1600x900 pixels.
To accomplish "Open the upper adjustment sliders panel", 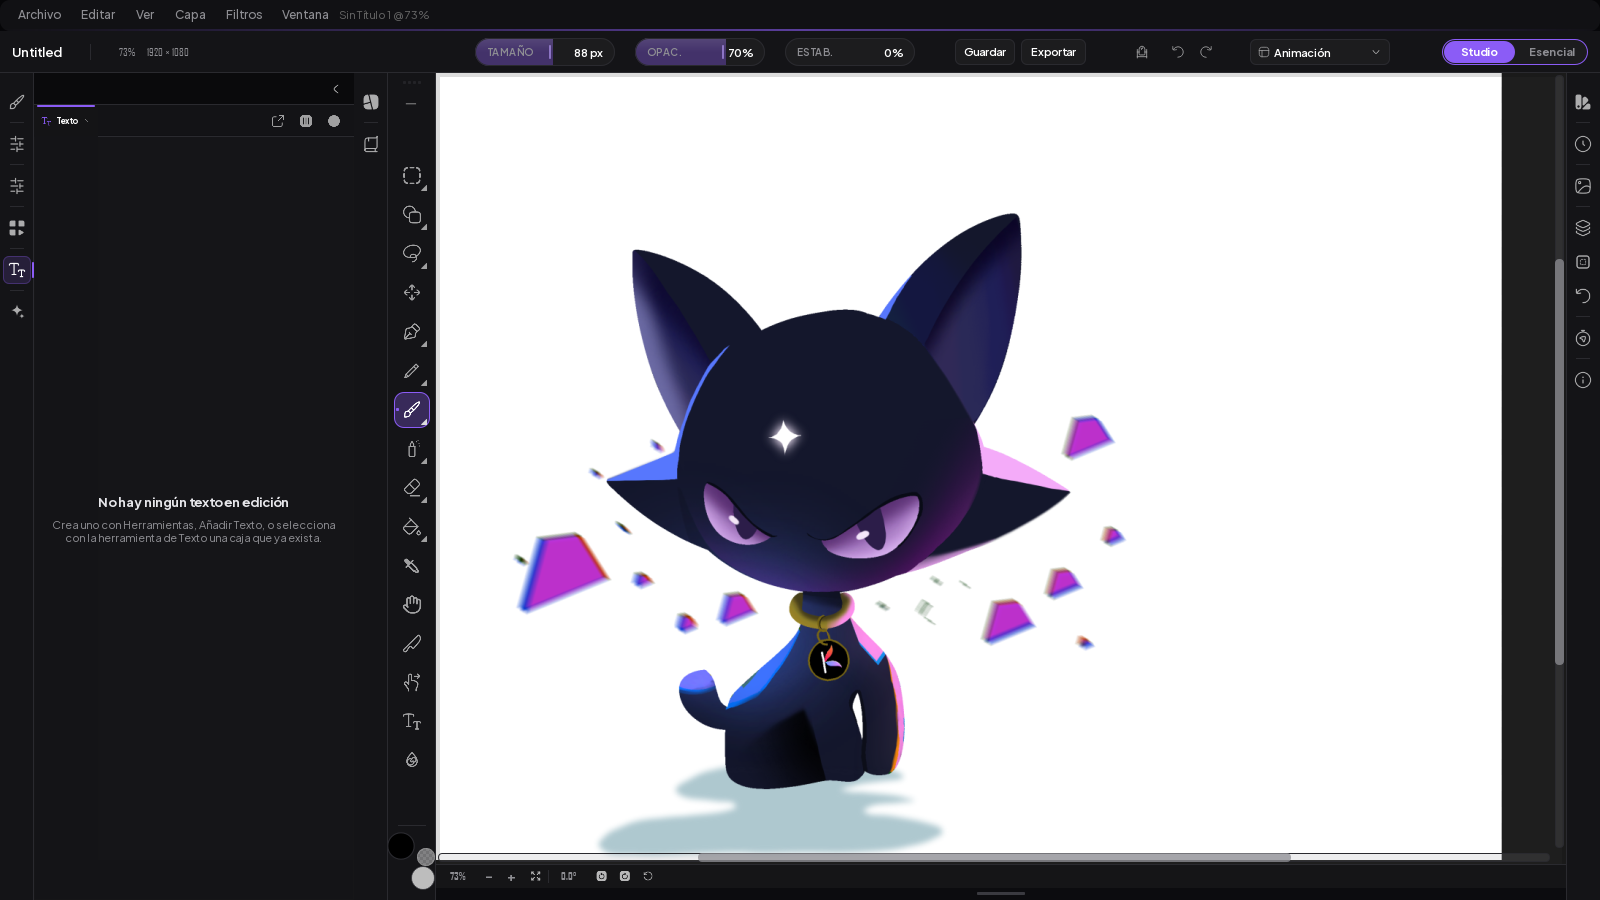I will pyautogui.click(x=17, y=144).
